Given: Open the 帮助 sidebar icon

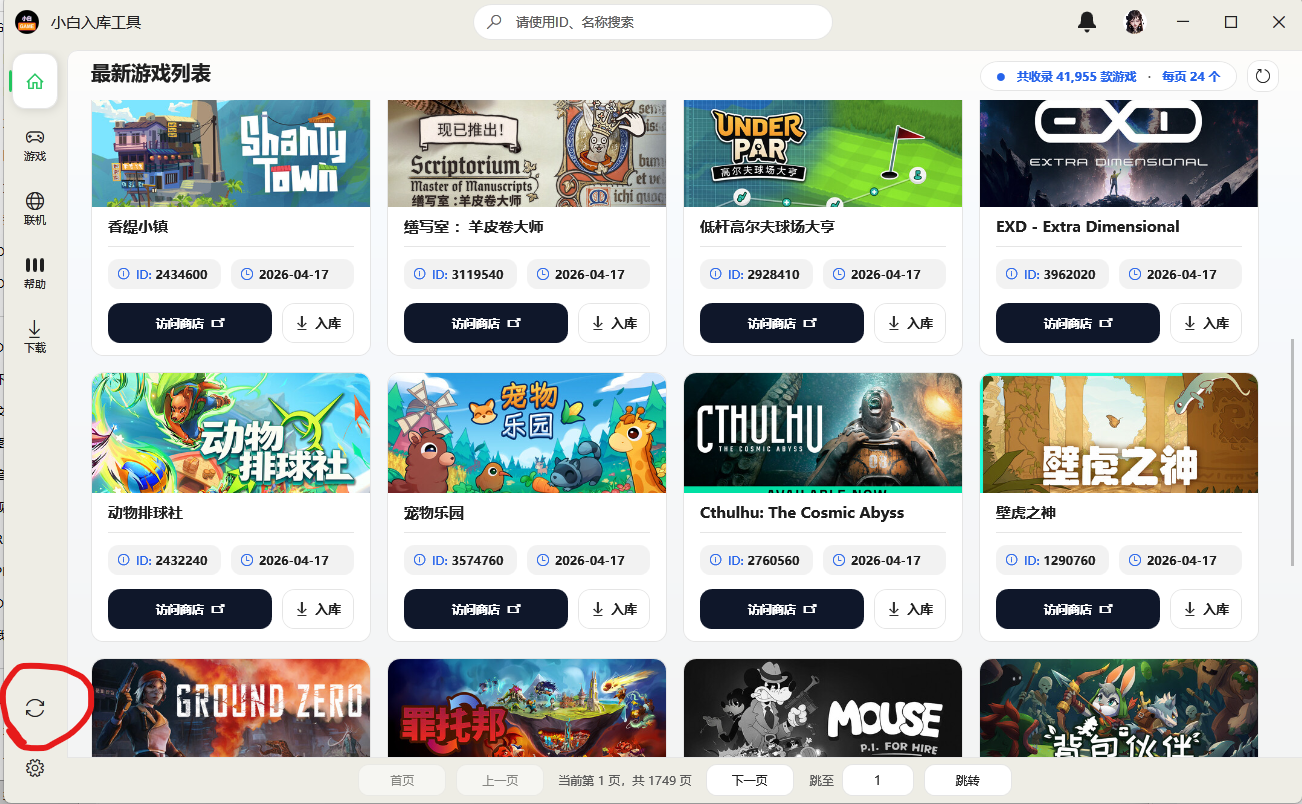Looking at the screenshot, I should [35, 273].
